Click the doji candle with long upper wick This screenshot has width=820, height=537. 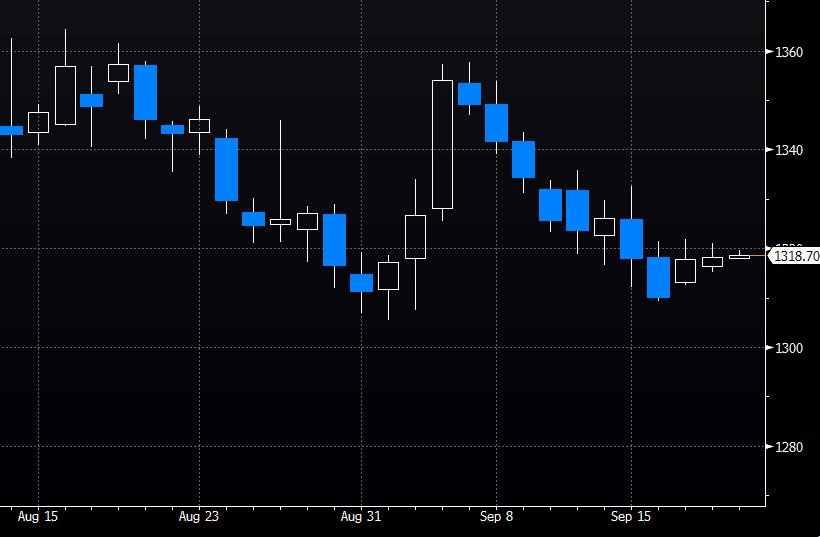[280, 221]
